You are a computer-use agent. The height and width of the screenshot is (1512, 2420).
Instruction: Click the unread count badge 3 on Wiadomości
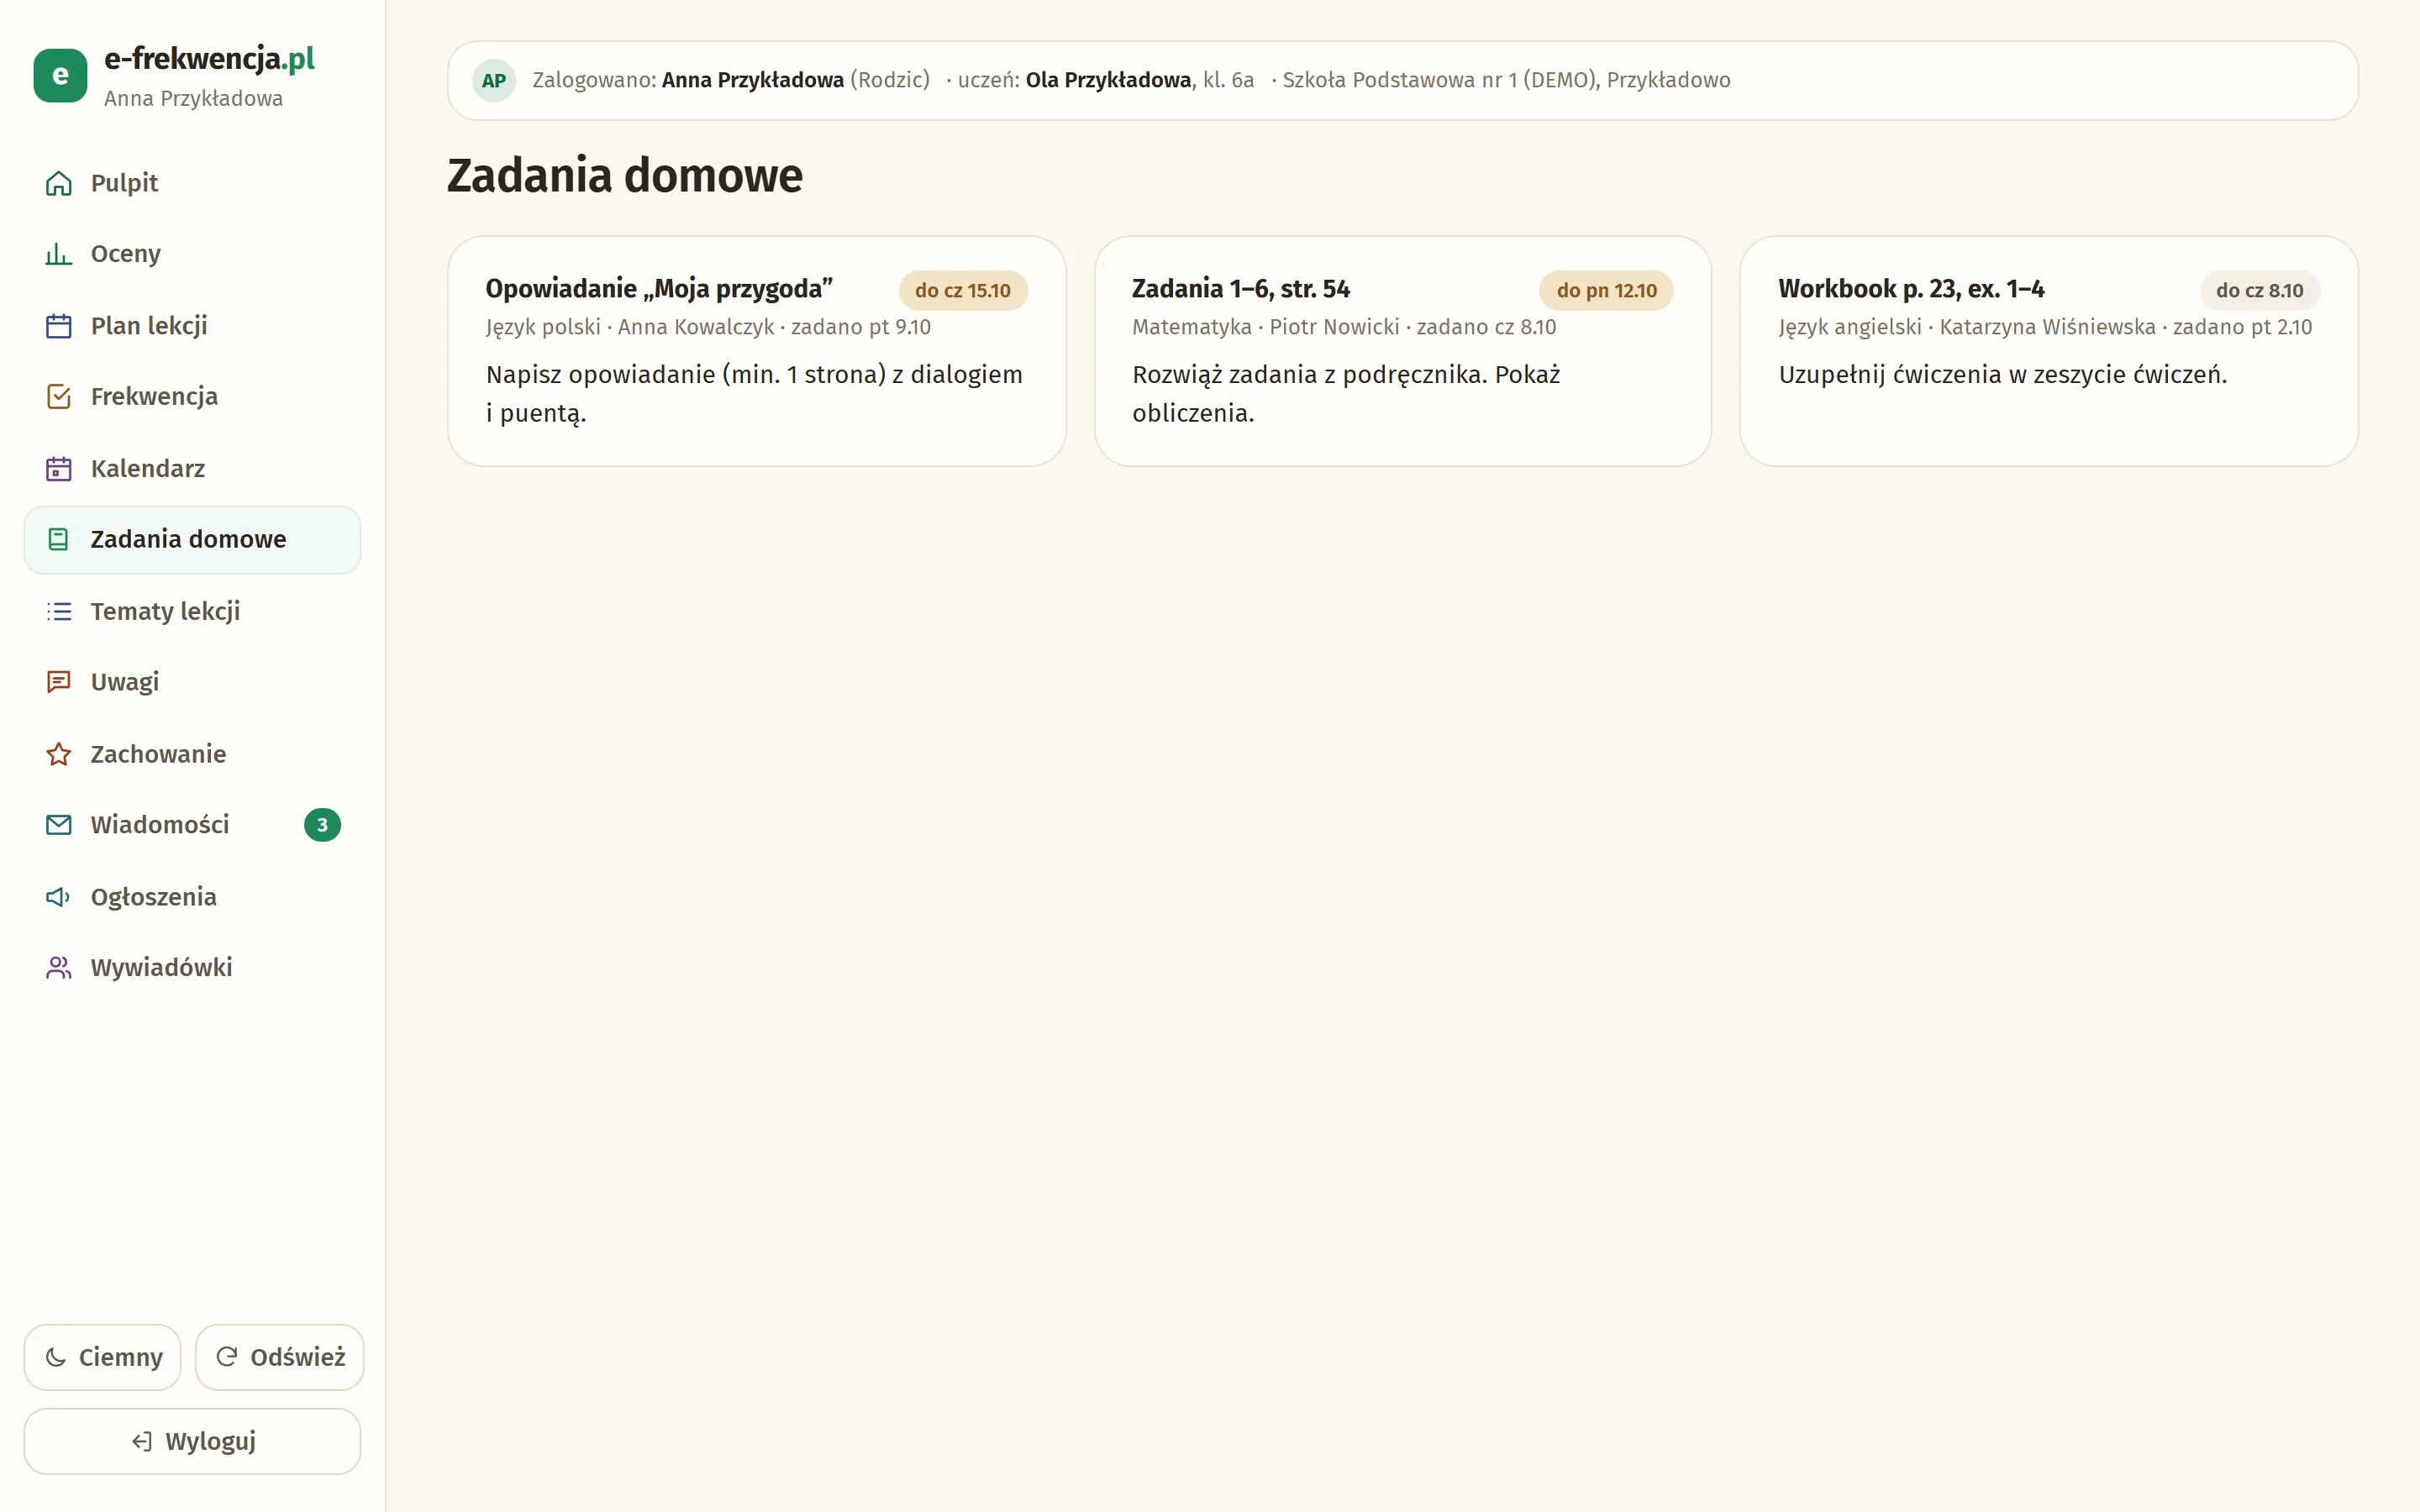click(322, 825)
